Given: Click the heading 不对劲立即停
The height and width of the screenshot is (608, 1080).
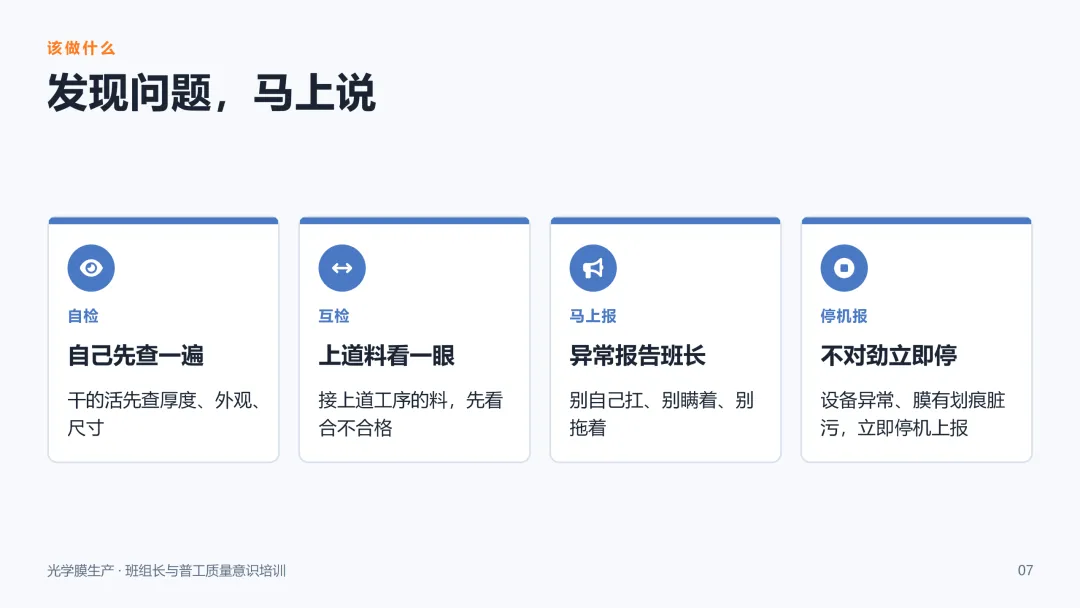Looking at the screenshot, I should [x=889, y=355].
